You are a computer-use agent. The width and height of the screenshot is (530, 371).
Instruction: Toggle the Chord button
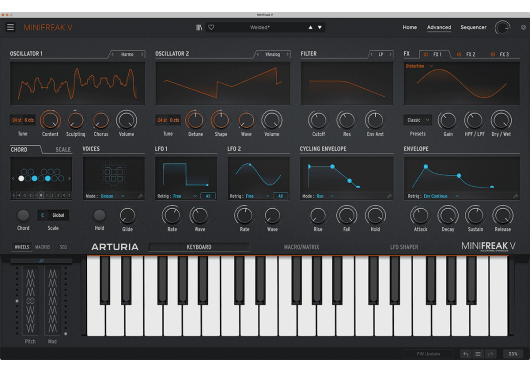(23, 215)
